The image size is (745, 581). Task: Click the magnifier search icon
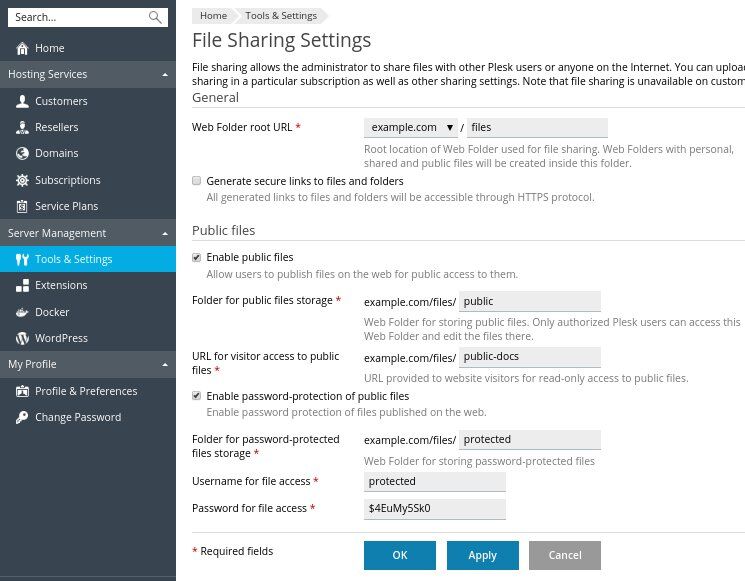(155, 17)
